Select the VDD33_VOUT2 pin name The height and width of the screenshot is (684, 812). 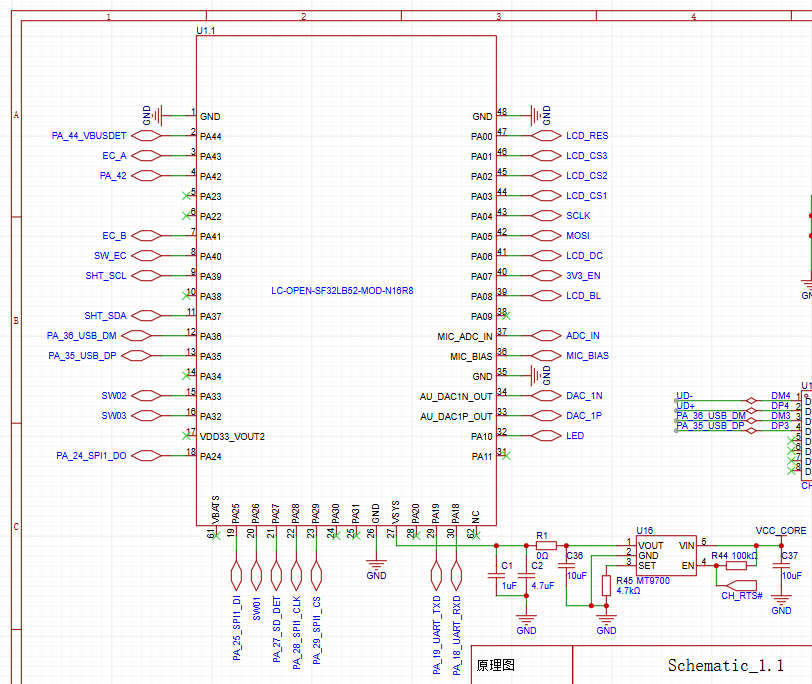[x=232, y=436]
